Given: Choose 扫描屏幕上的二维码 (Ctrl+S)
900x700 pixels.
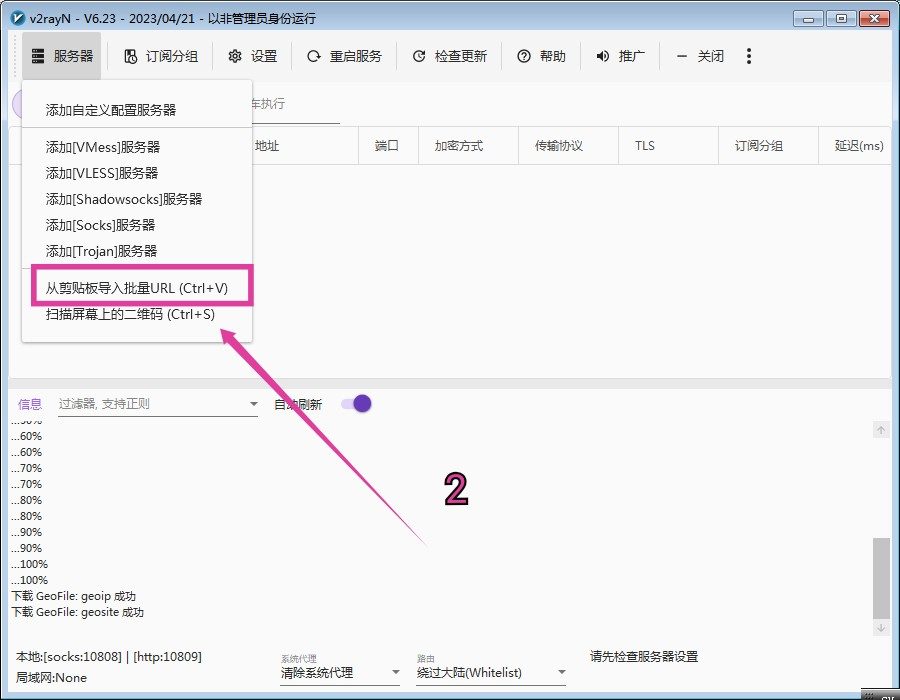Looking at the screenshot, I should [x=137, y=314].
